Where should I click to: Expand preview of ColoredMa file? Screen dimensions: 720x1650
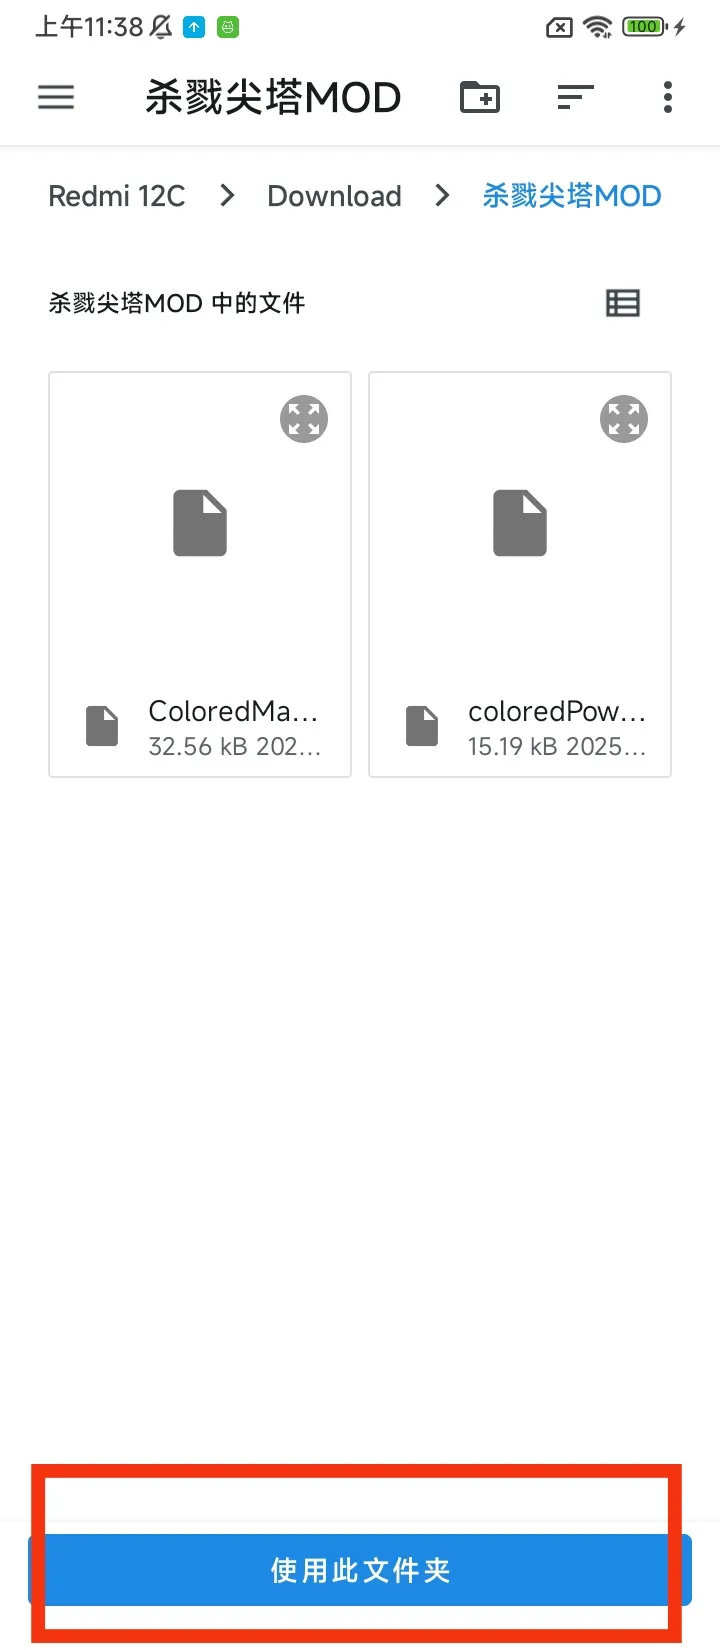click(x=304, y=419)
